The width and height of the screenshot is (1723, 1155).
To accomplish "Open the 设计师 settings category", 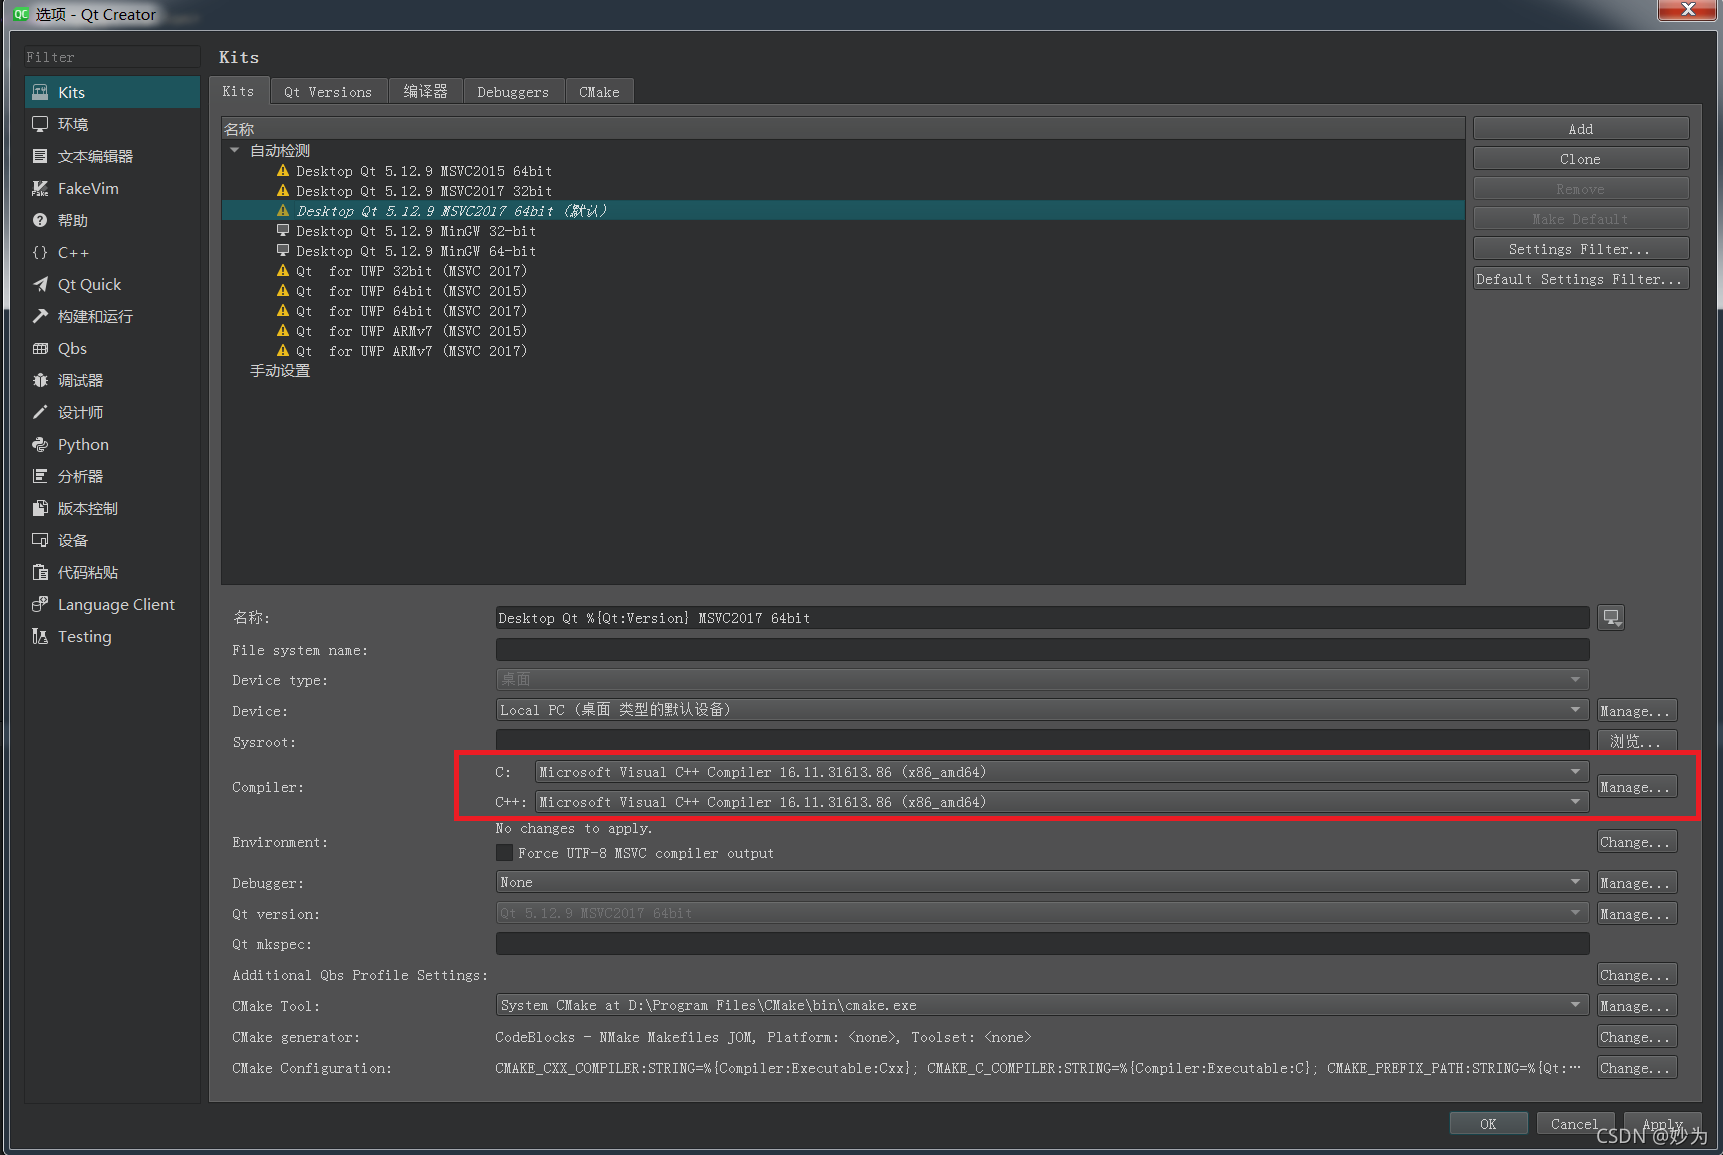I will (x=112, y=412).
